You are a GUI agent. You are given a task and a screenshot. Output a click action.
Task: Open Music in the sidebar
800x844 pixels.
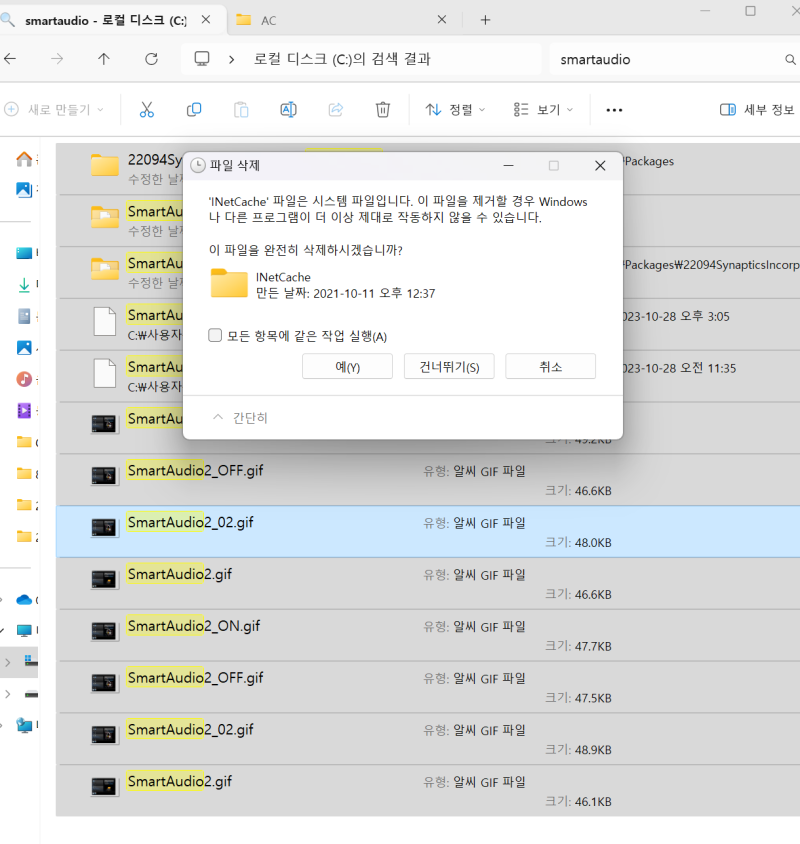[24, 379]
